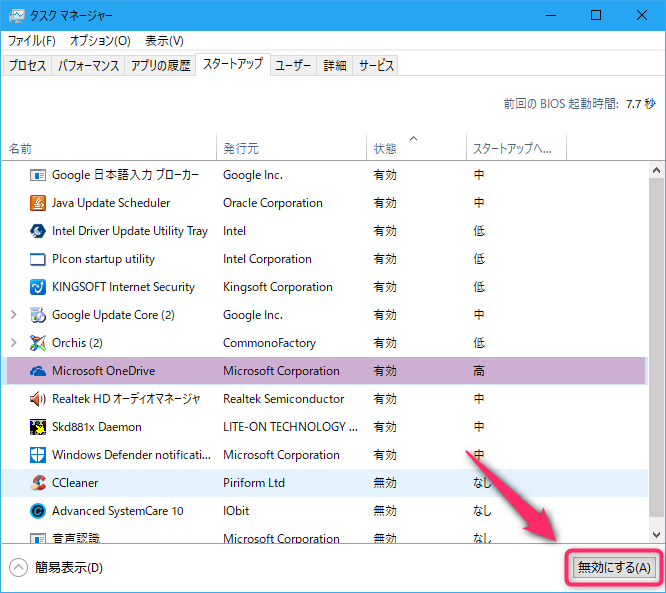666x593 pixels.
Task: Click publisher CommonoFactory
Action: point(269,343)
